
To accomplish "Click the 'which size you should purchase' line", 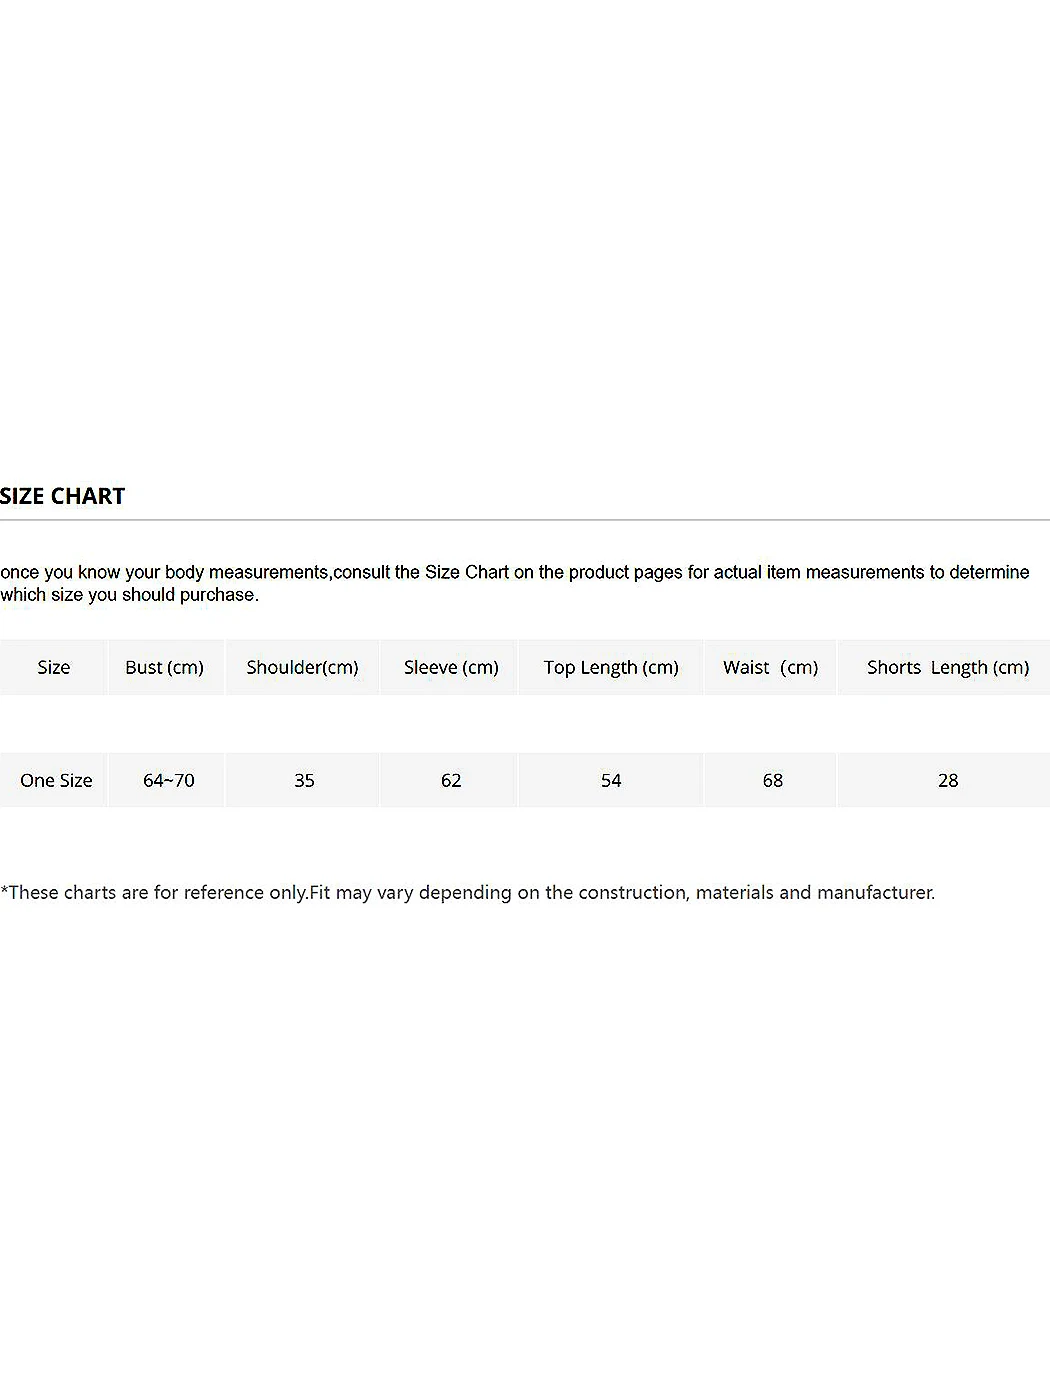I will click(130, 595).
